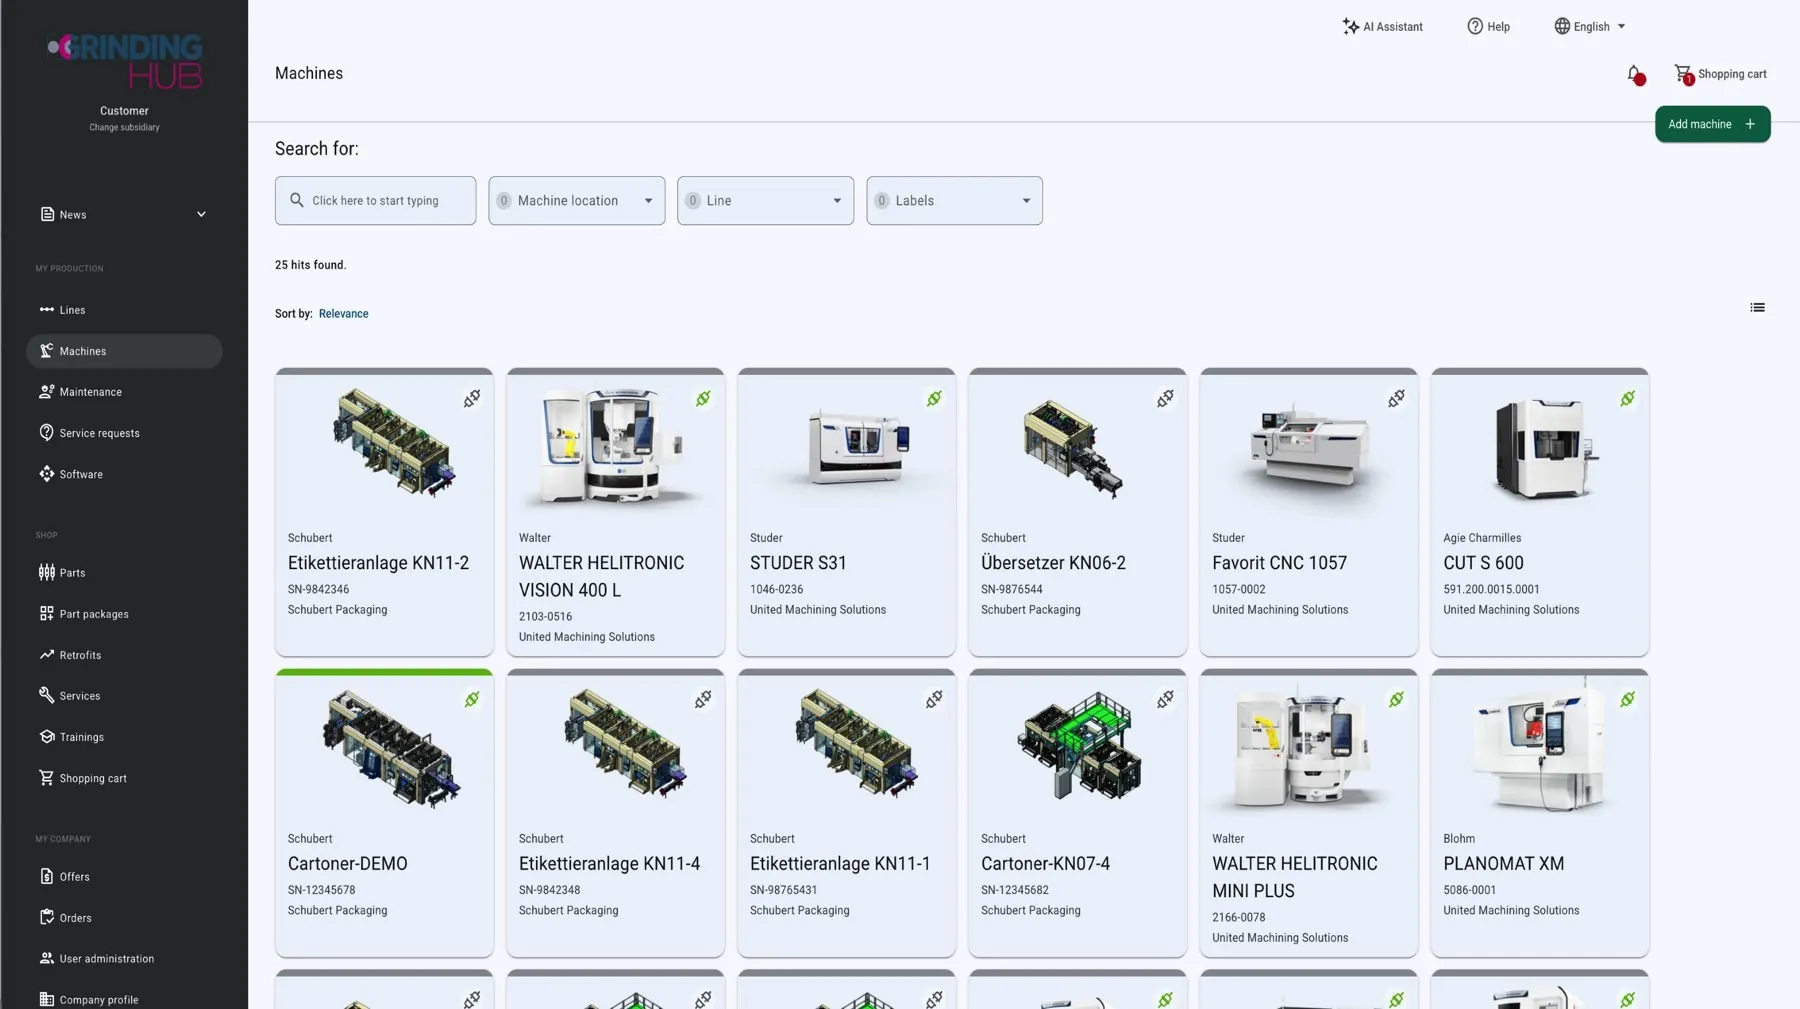This screenshot has height=1009, width=1800.
Task: Expand the News sidebar section
Action: (x=124, y=214)
